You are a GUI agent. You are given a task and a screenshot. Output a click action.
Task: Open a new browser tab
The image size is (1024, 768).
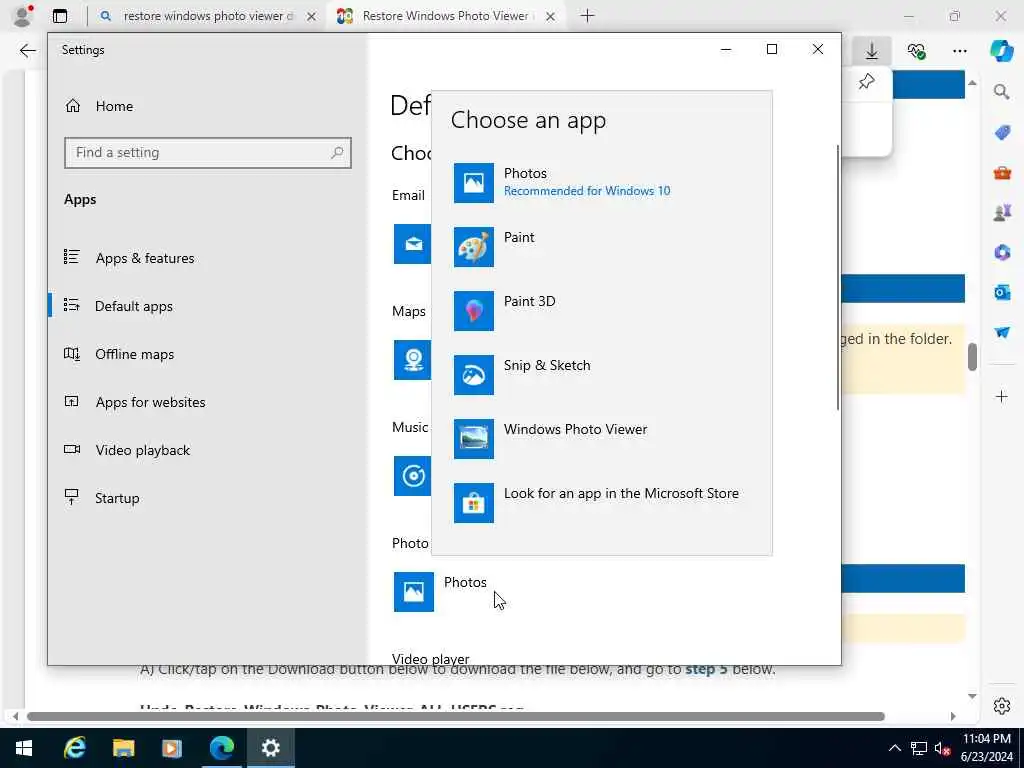587,16
